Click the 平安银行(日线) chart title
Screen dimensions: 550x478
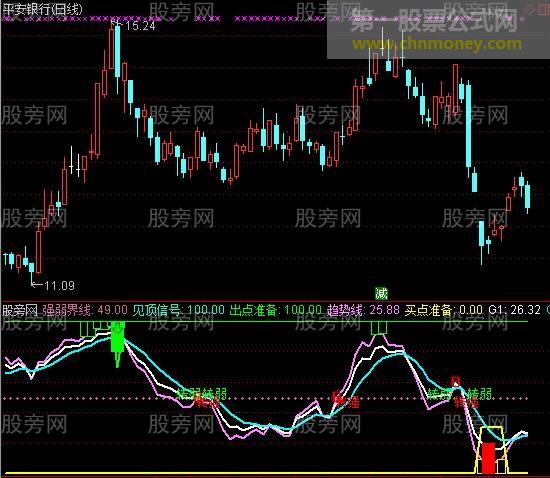click(42, 9)
